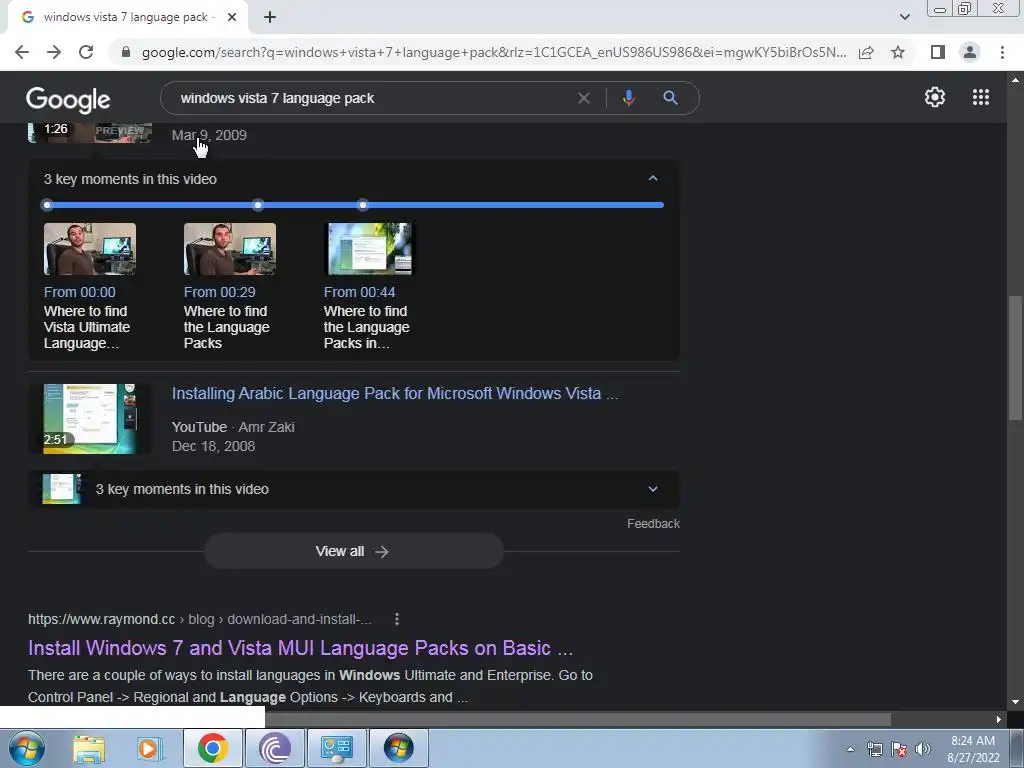Clear the search query text

584,98
